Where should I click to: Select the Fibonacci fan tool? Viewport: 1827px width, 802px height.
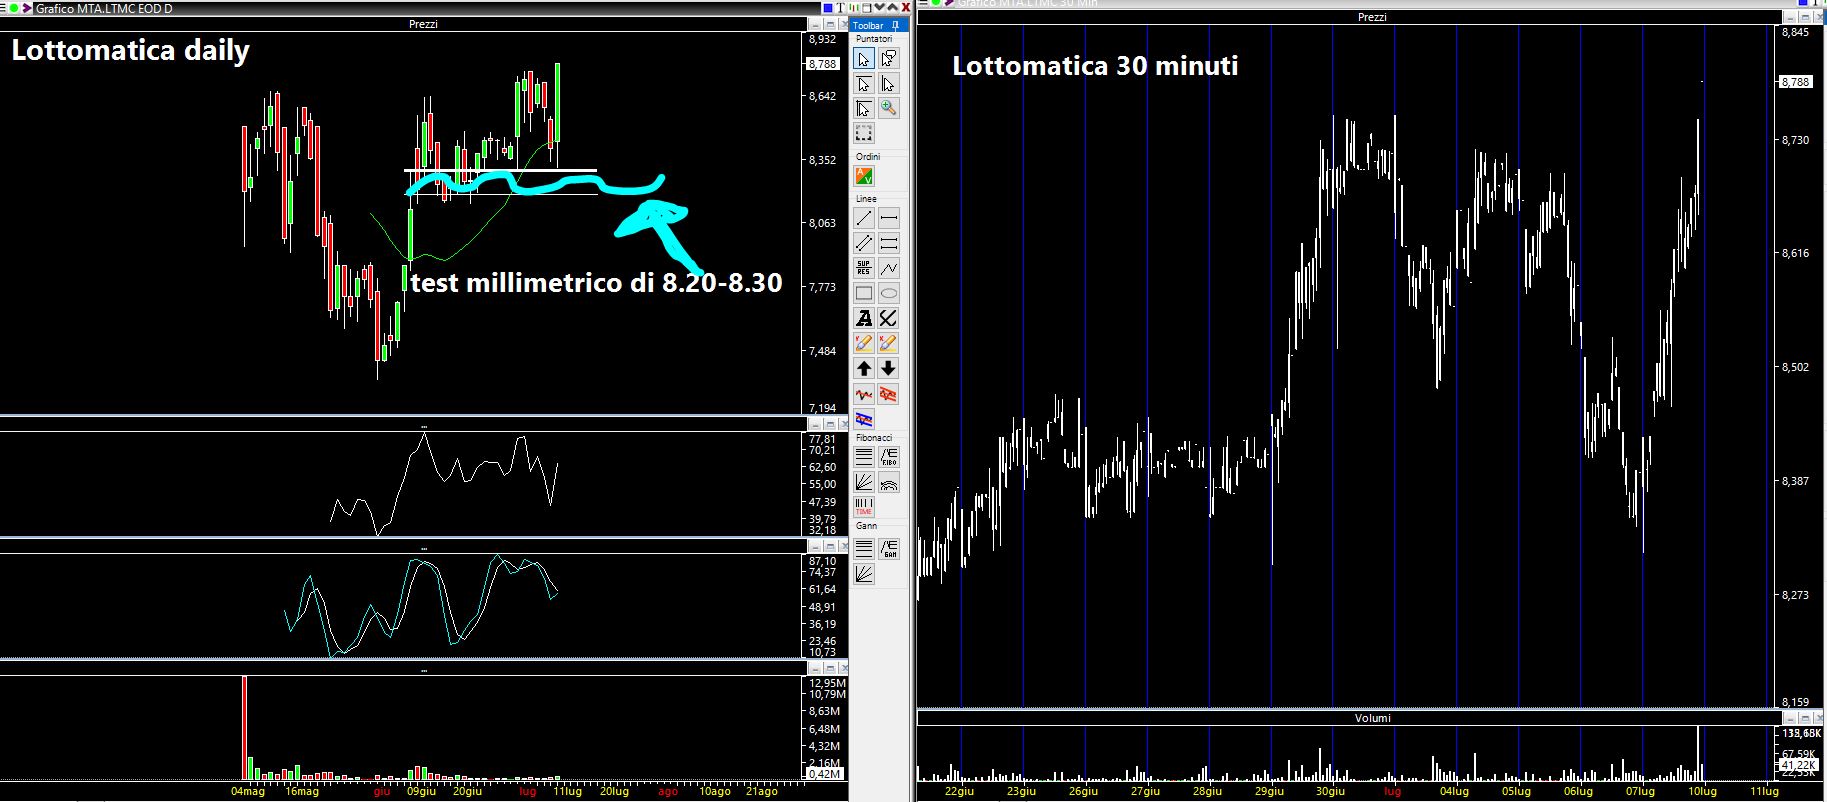[x=864, y=482]
